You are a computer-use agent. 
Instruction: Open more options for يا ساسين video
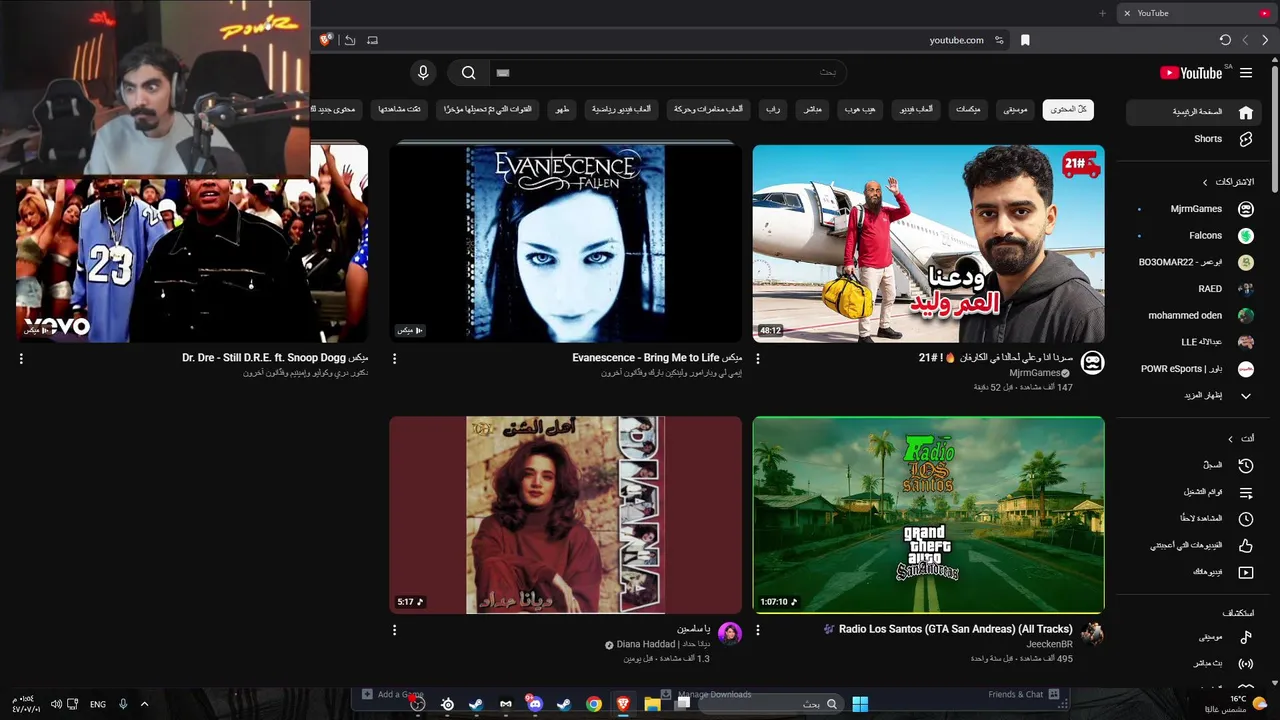coord(394,630)
